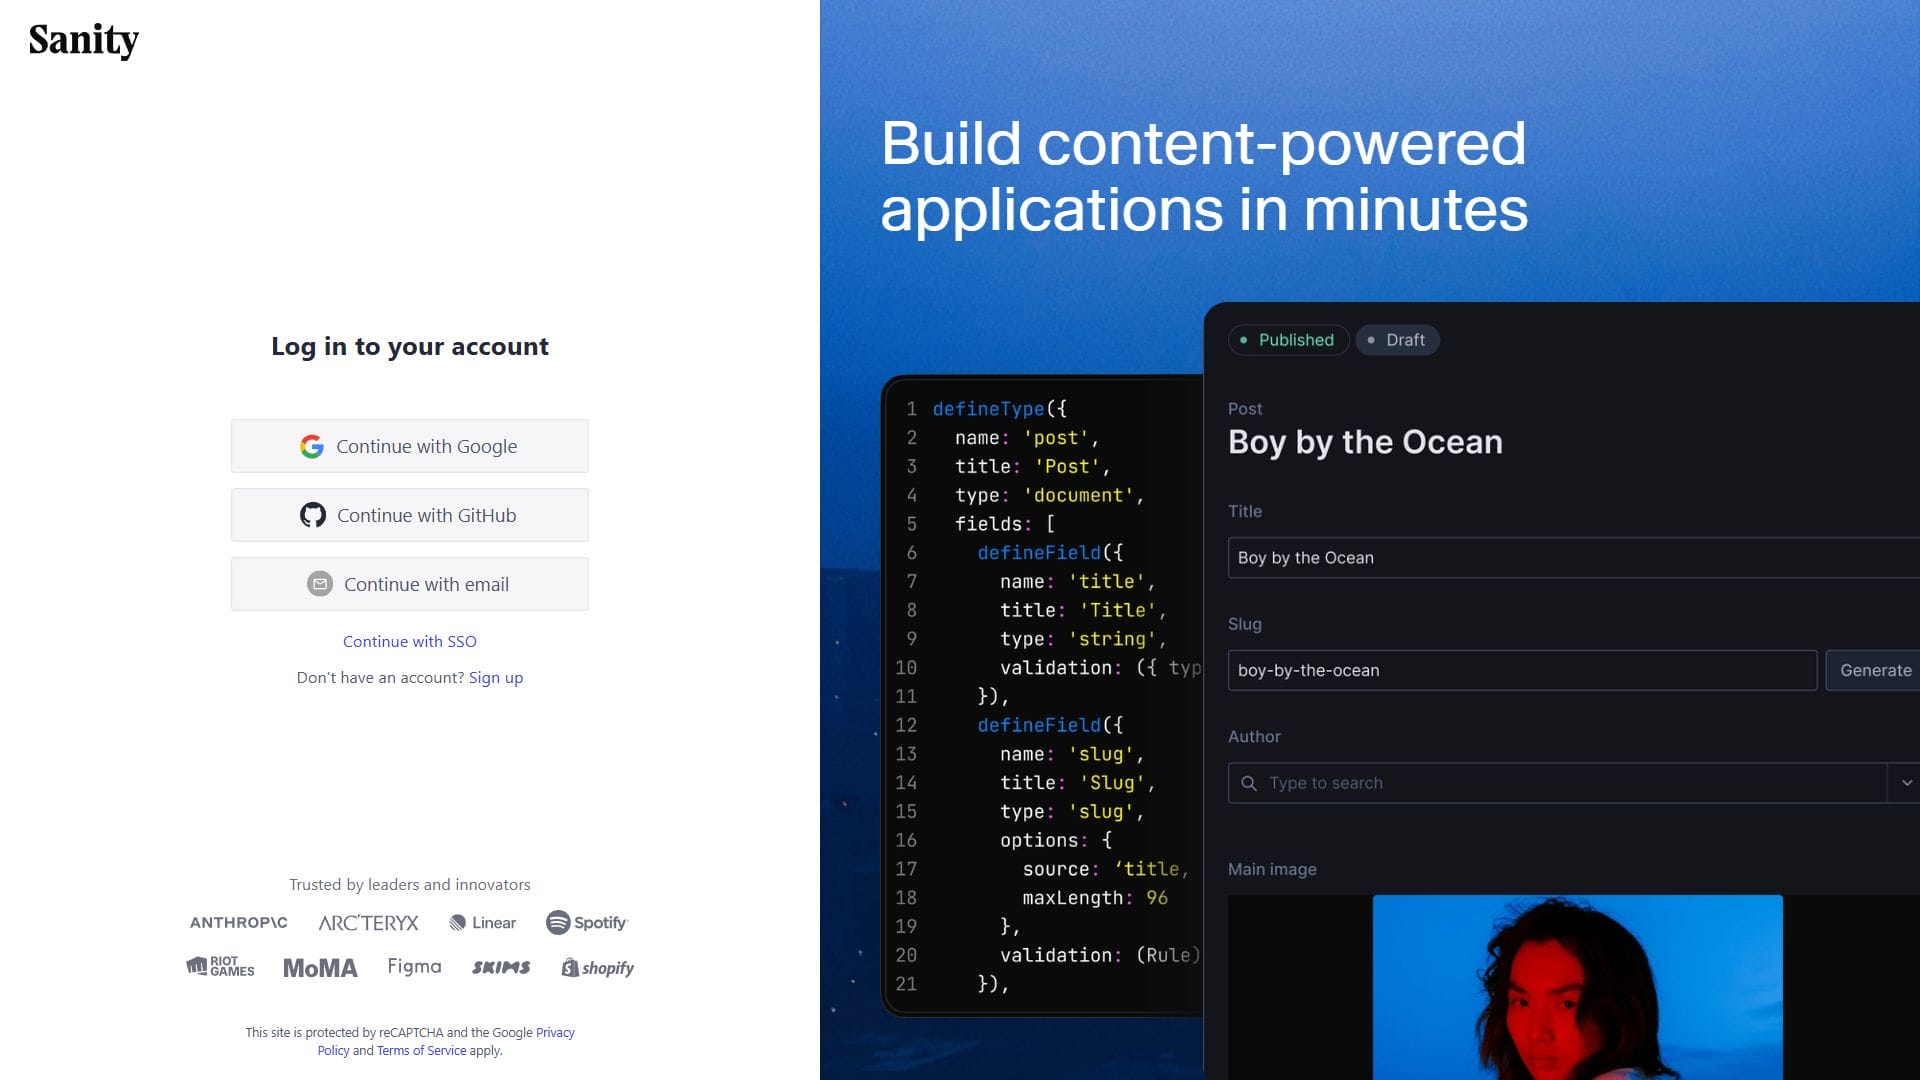This screenshot has height=1080, width=1920.
Task: Click code line "name: 'post',"
Action: (x=1027, y=437)
